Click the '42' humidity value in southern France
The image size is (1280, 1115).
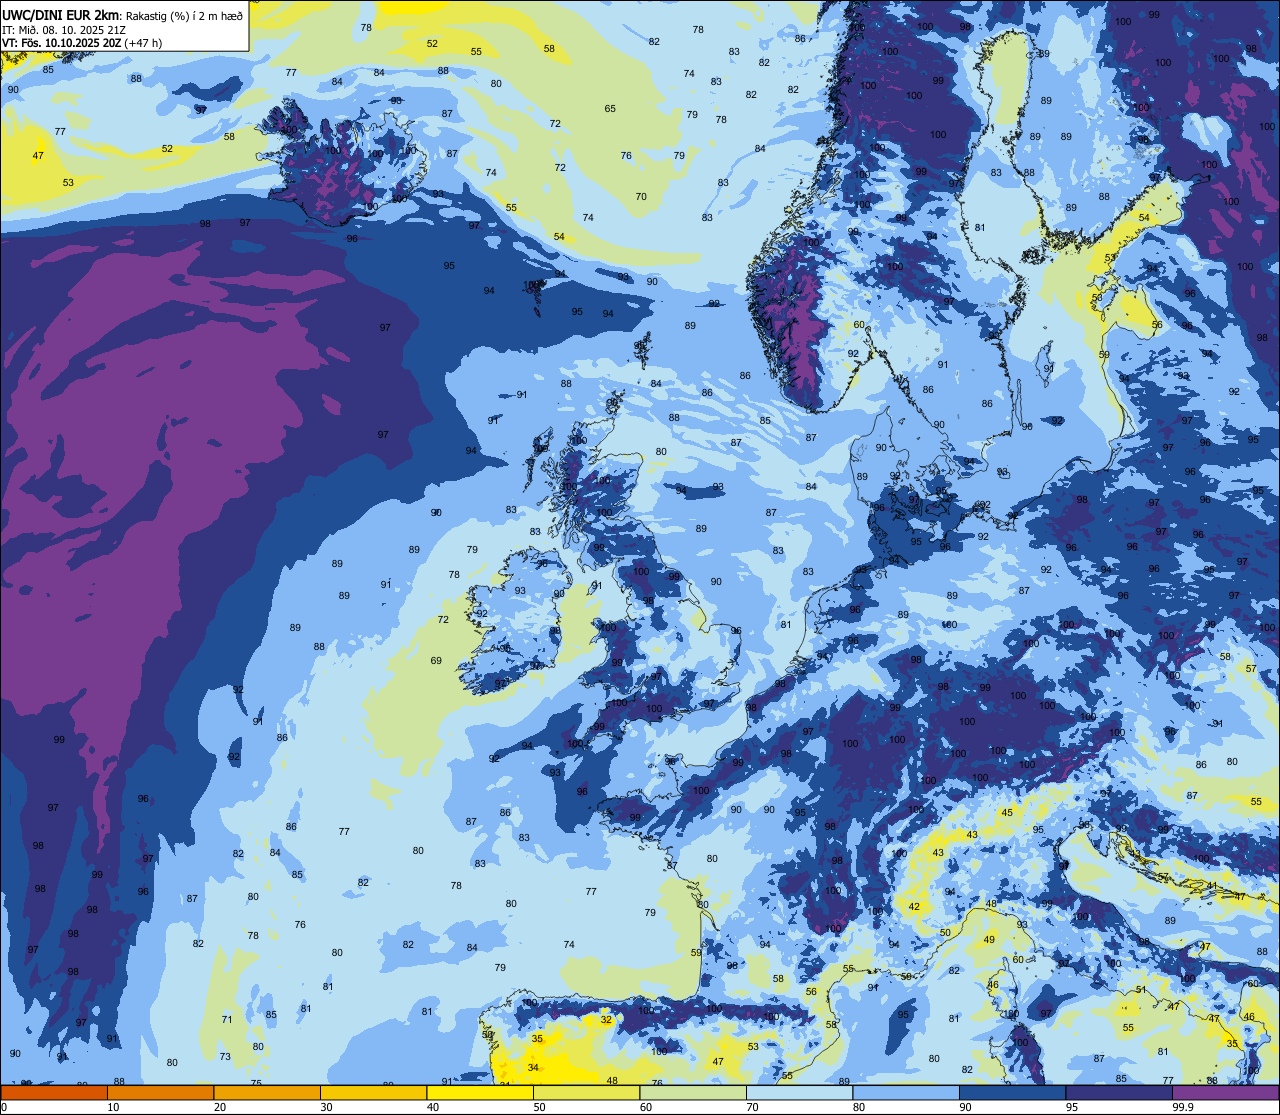[x=914, y=907]
